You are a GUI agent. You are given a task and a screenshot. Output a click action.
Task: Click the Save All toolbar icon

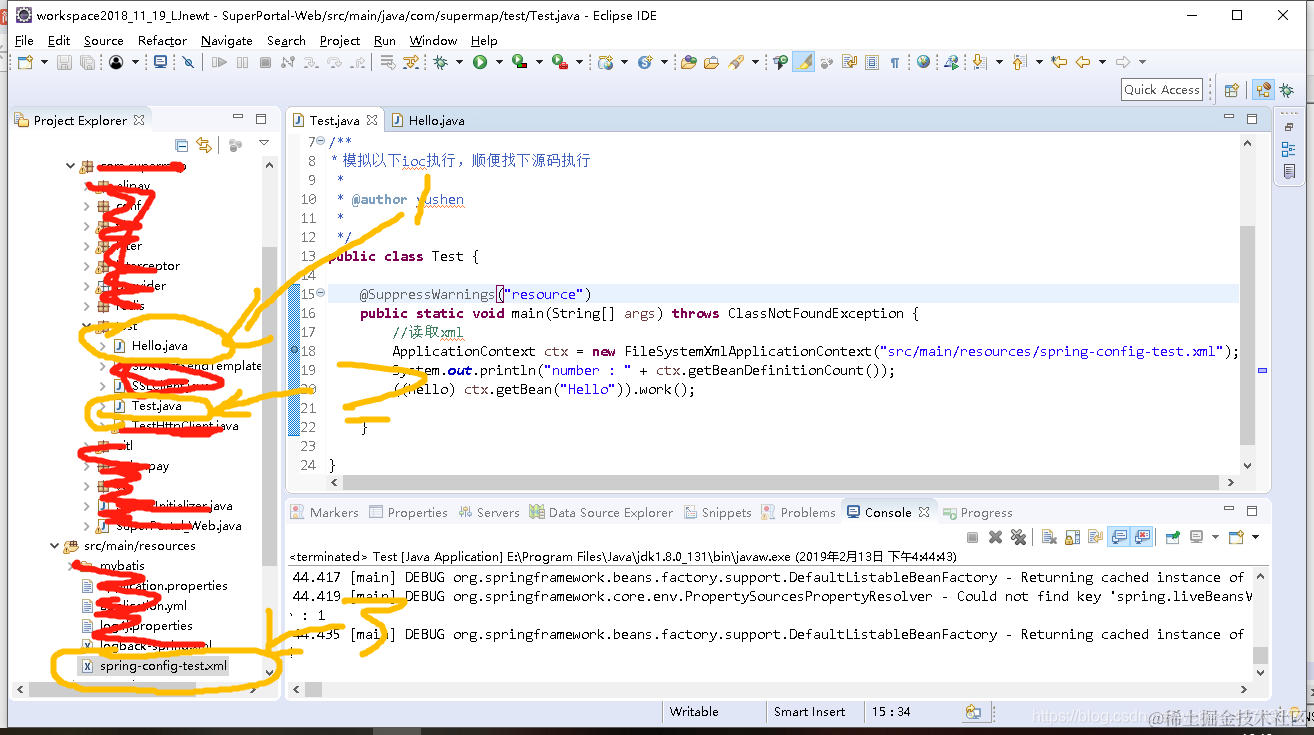click(87, 62)
